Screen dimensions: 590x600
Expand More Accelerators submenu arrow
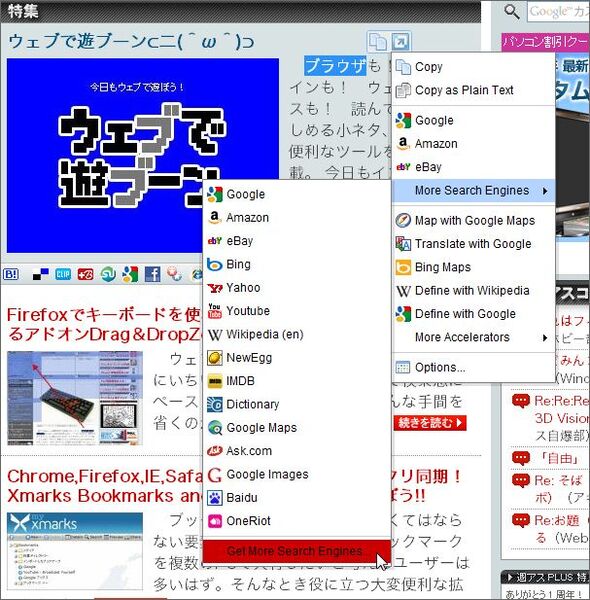(545, 338)
